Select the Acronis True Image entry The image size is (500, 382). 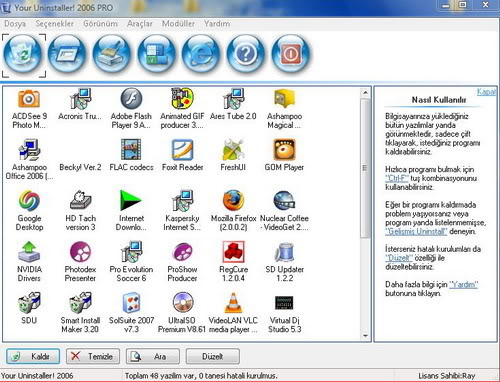80,99
